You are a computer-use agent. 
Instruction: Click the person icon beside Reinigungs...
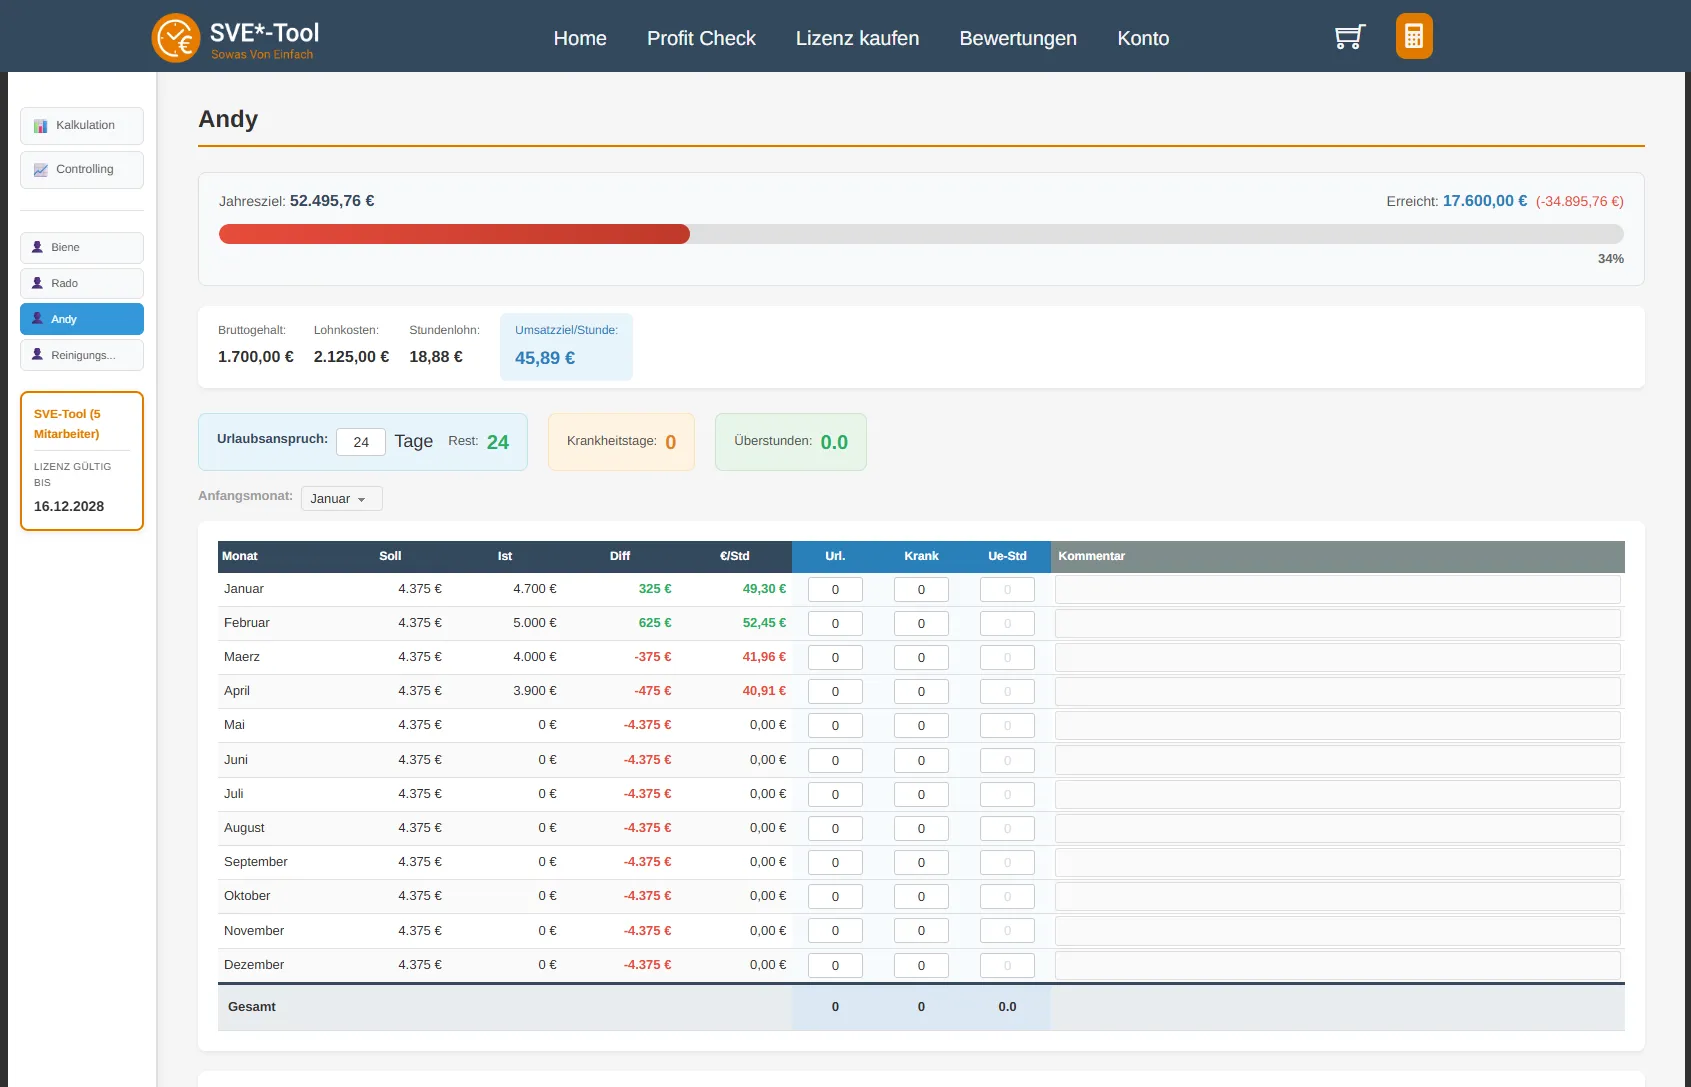(x=38, y=355)
